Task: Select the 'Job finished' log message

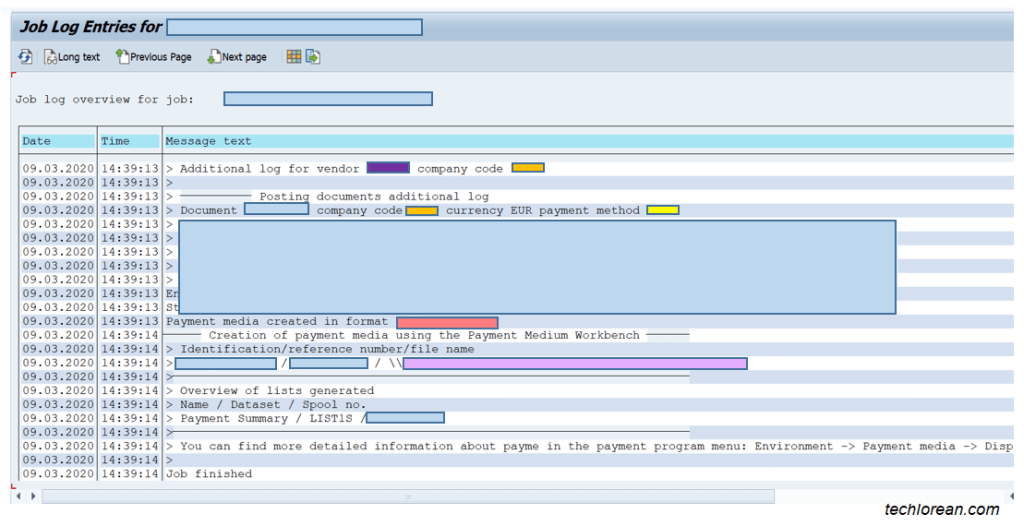Action: 209,474
